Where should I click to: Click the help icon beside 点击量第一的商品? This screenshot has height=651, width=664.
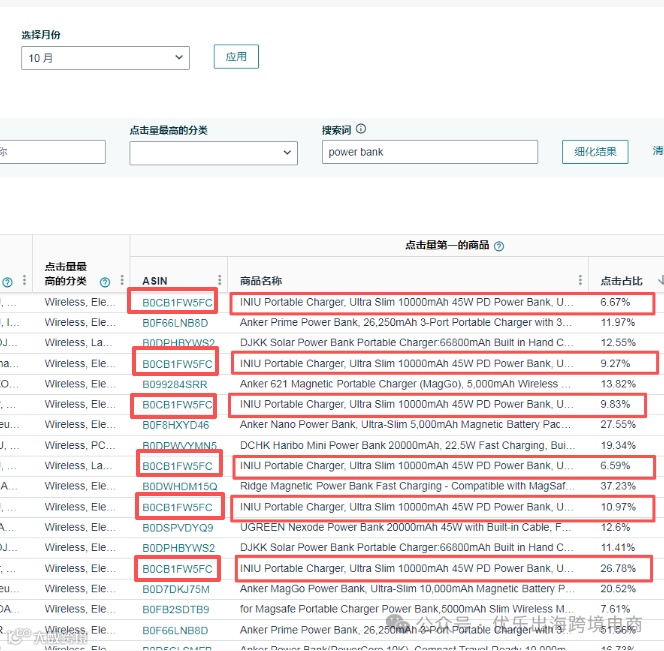(x=499, y=246)
